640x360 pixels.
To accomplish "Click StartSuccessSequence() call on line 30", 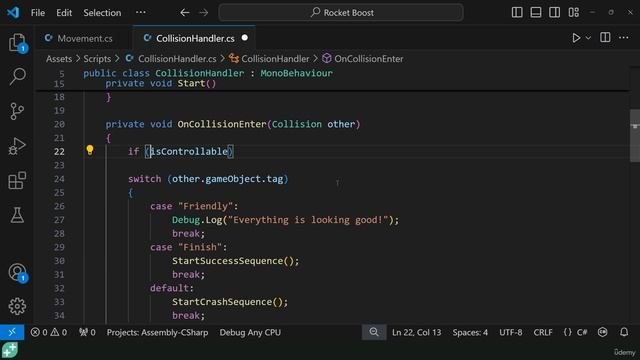I will (x=236, y=261).
